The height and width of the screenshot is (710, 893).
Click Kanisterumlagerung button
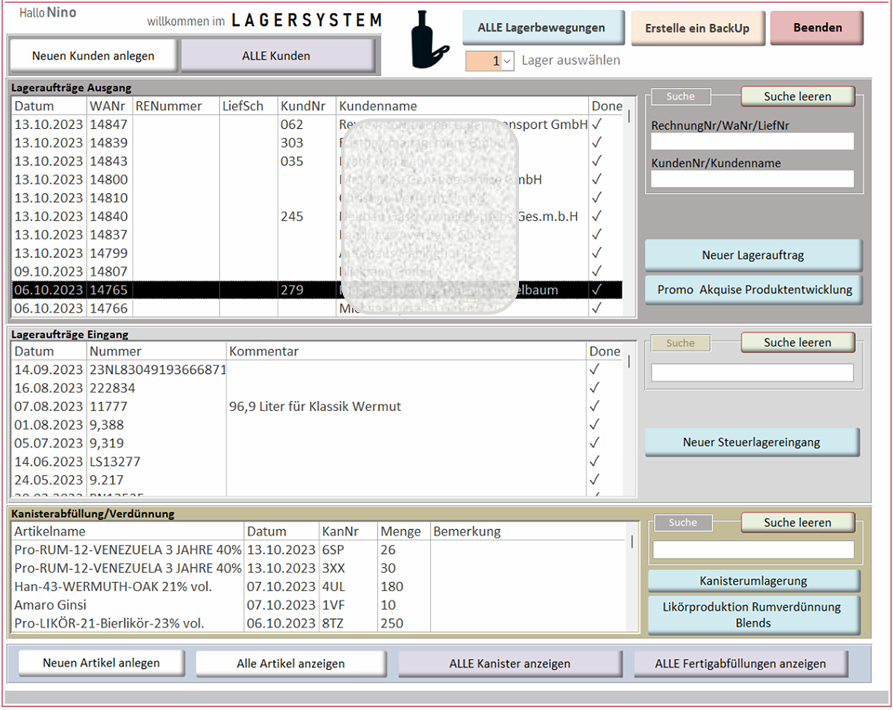(x=753, y=581)
